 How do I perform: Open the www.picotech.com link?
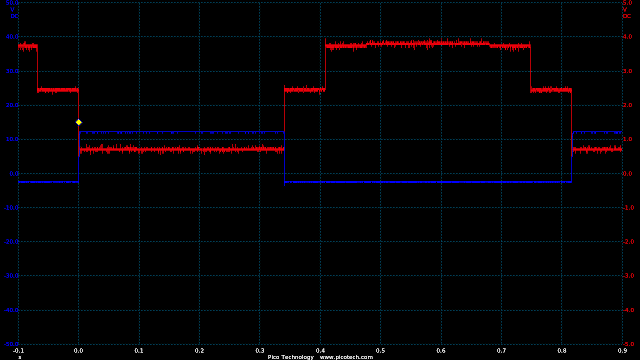click(x=346, y=357)
